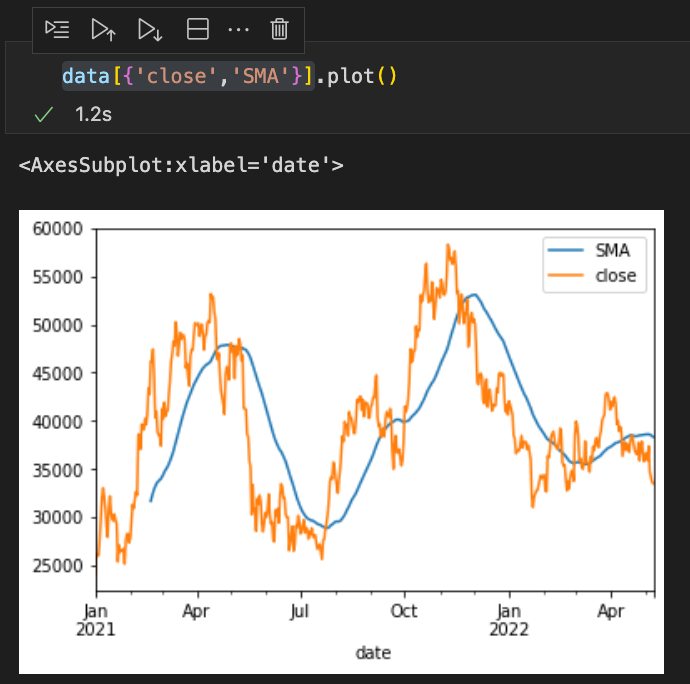690x684 pixels.
Task: Click the 40000 y-axis label
Action: coord(58,422)
